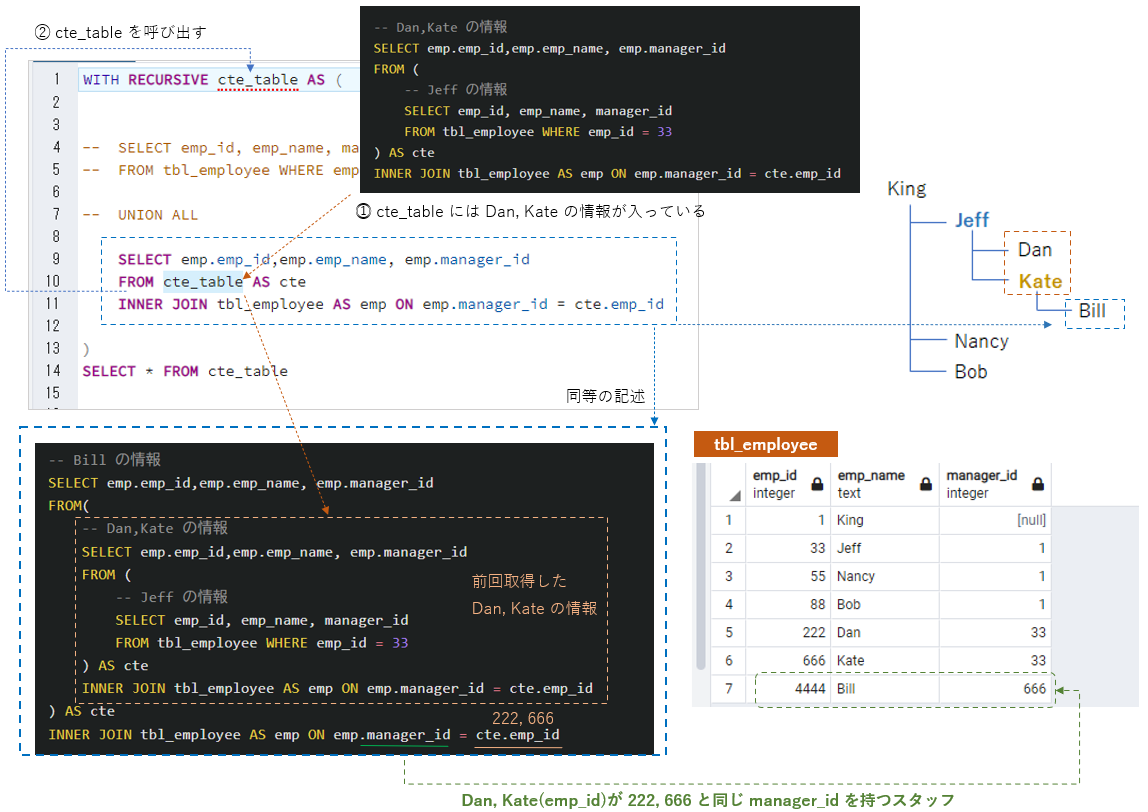Toggle read-only lock on emp_id column
The width and height of the screenshot is (1148, 812).
(x=817, y=483)
